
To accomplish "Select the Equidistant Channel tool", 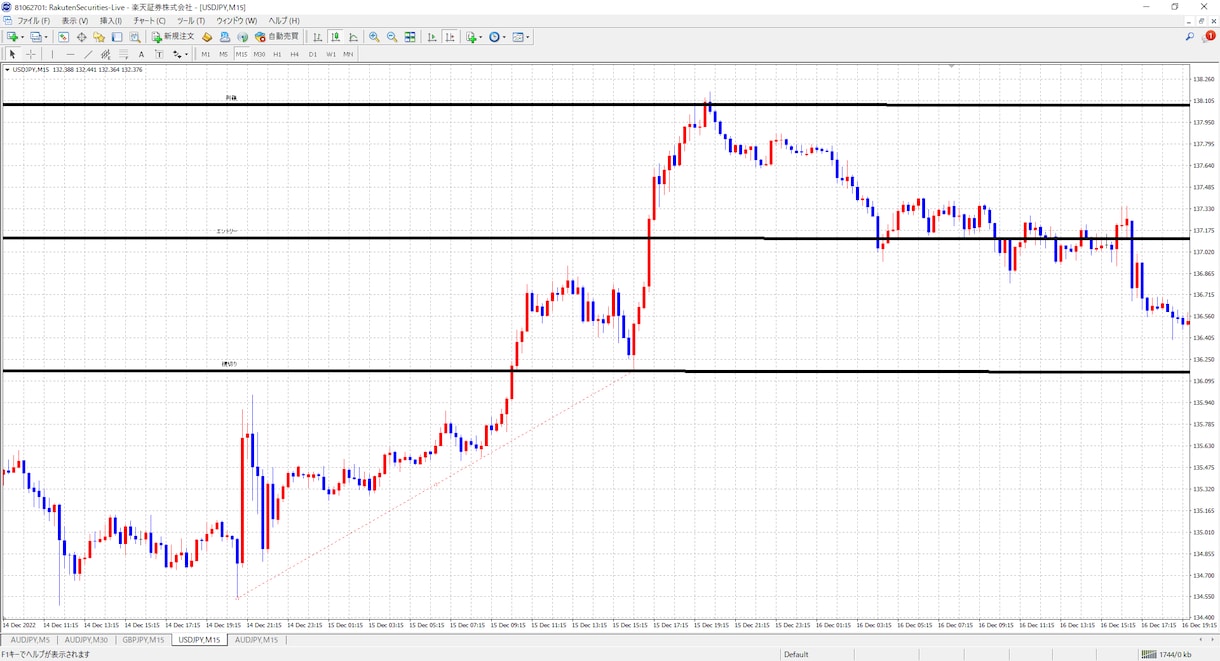I will point(106,54).
